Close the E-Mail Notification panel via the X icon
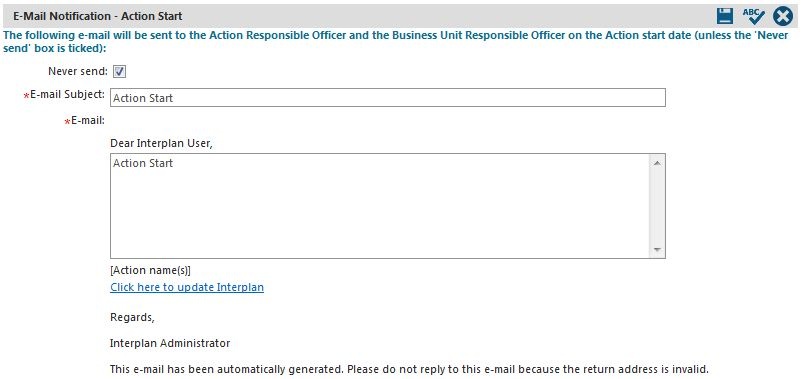 (783, 16)
